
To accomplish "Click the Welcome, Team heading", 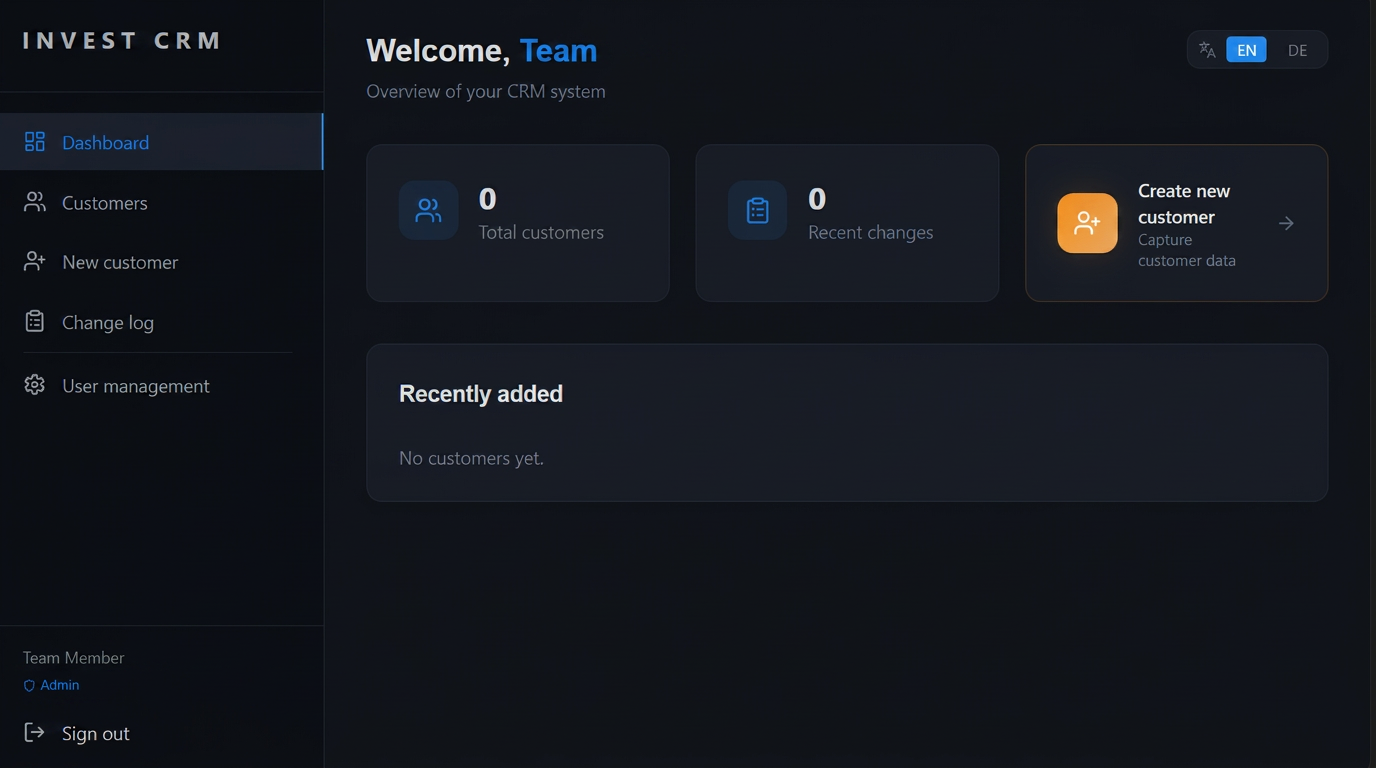I will click(482, 50).
